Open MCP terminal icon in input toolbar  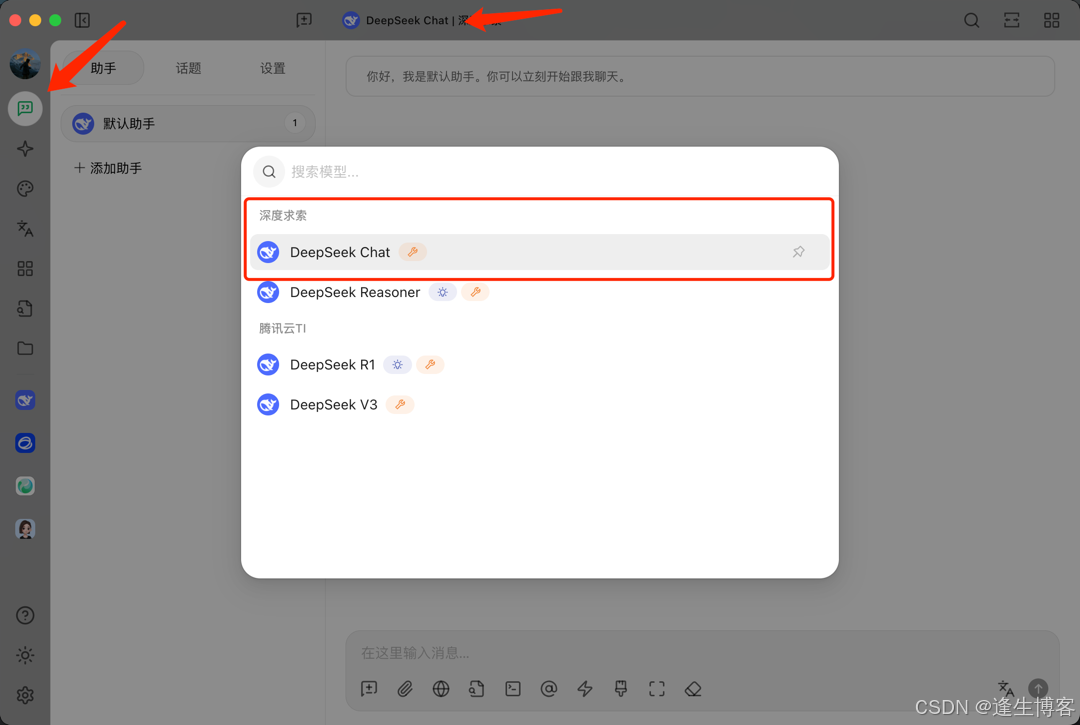pos(513,689)
